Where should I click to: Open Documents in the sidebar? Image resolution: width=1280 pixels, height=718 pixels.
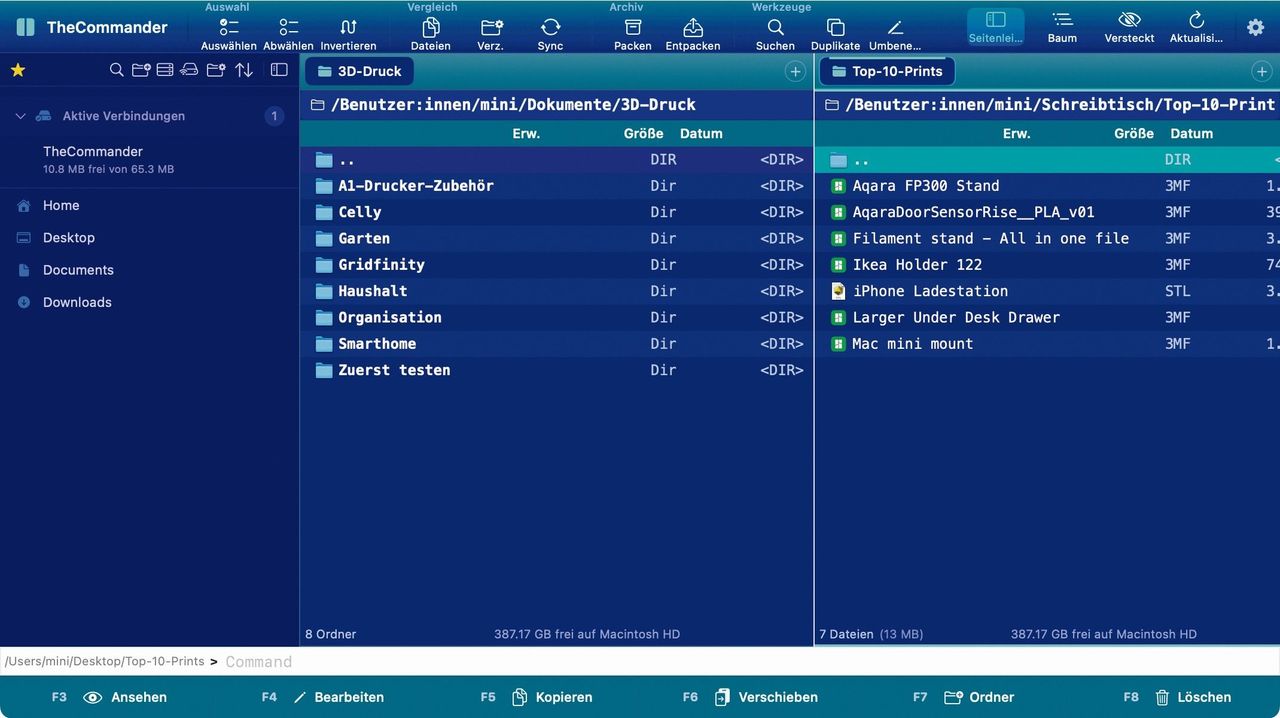150,270
